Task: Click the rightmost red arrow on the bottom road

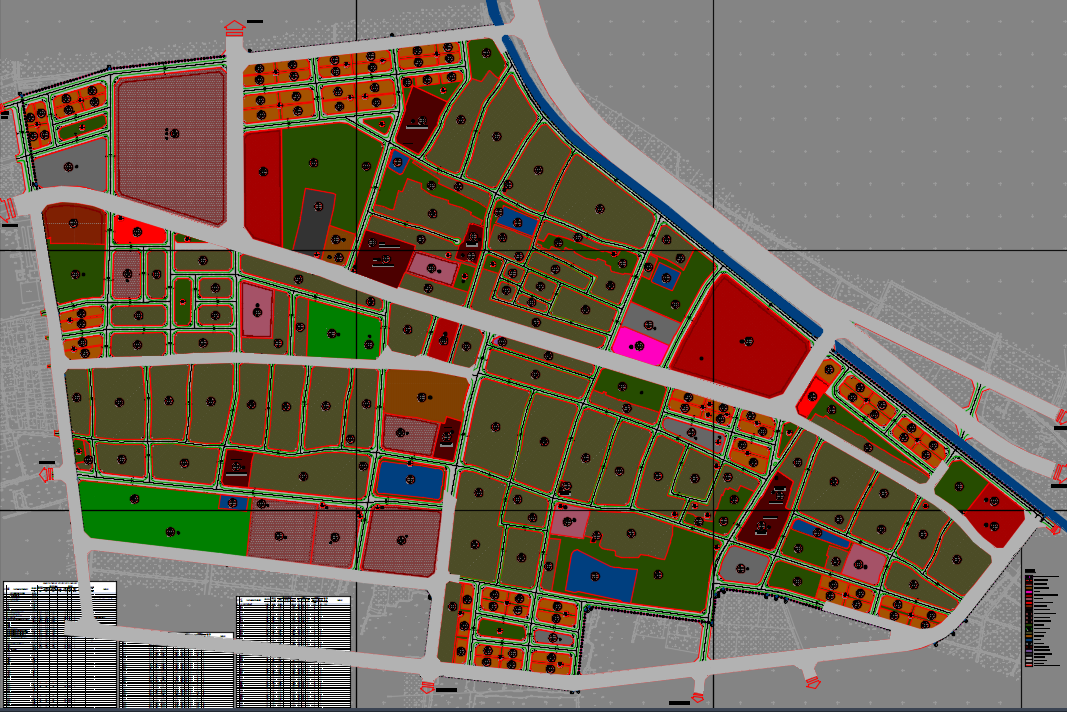Action: point(813,681)
